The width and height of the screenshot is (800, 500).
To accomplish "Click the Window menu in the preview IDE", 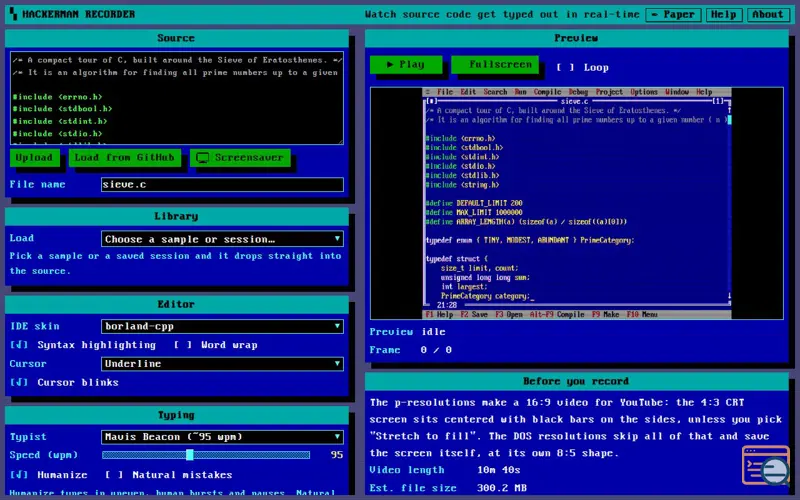I will pos(677,92).
